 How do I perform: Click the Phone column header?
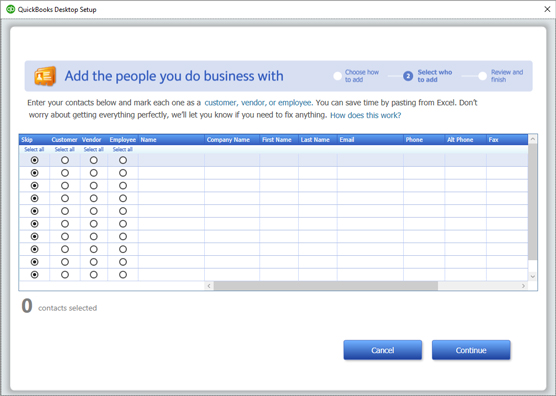coord(424,140)
